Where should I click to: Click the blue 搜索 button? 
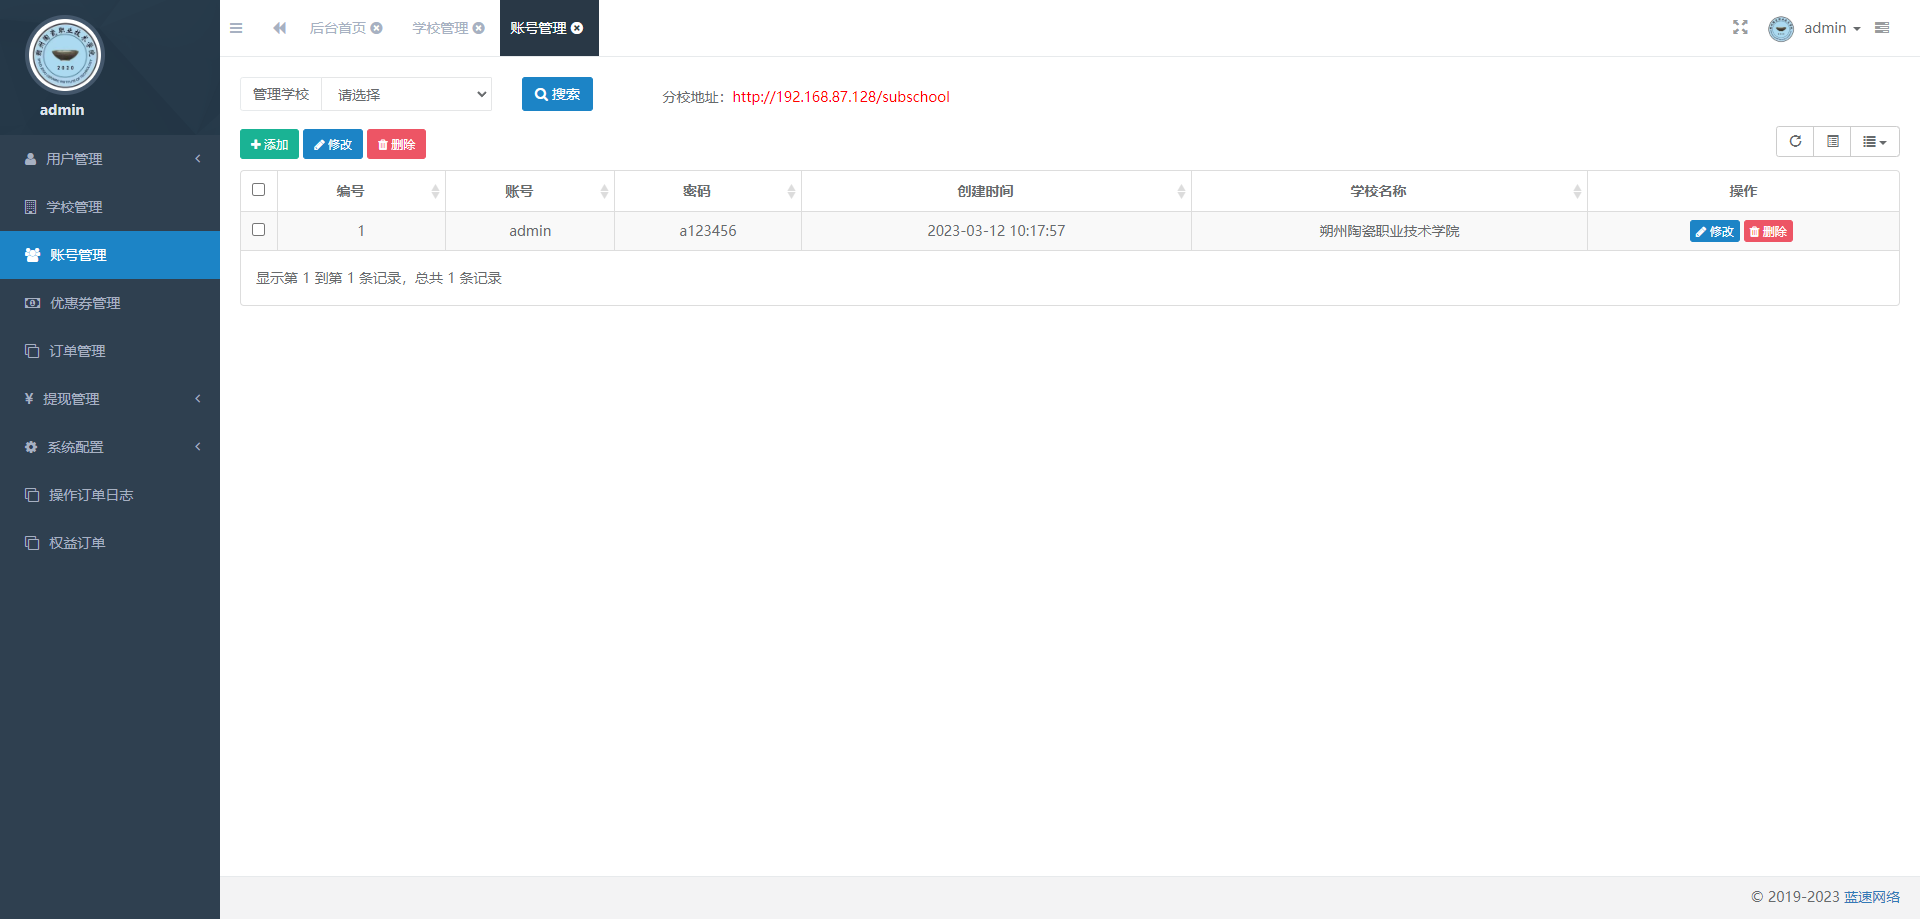(557, 94)
